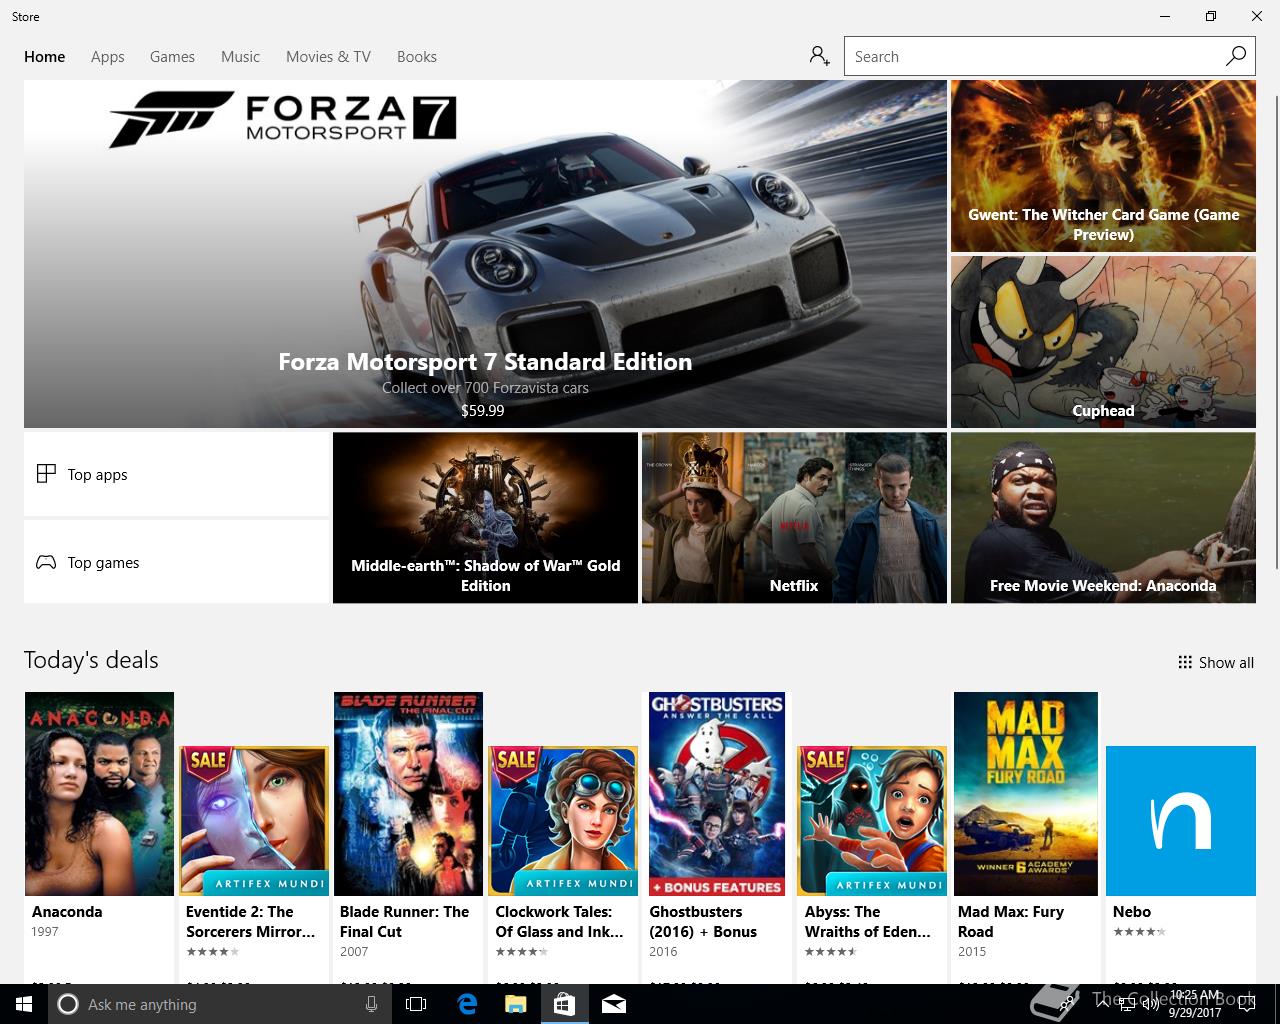Viewport: 1280px width, 1024px height.
Task: Open Free Movie Weekend Anaconda tile
Action: [1103, 518]
